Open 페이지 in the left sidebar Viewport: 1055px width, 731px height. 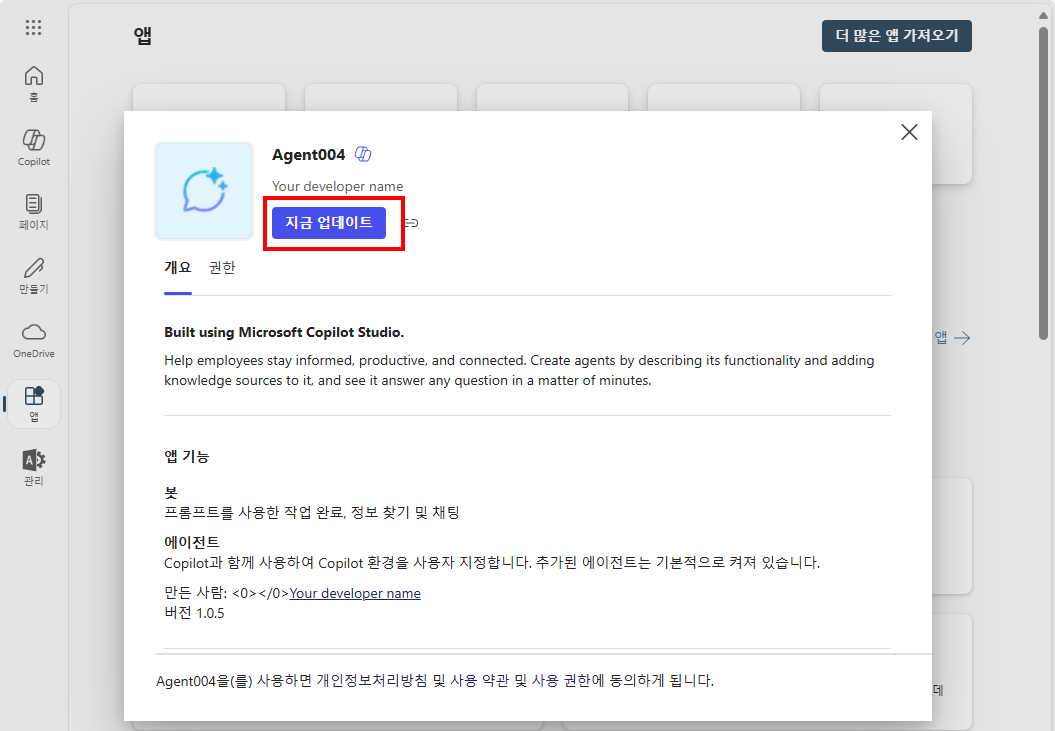[34, 211]
